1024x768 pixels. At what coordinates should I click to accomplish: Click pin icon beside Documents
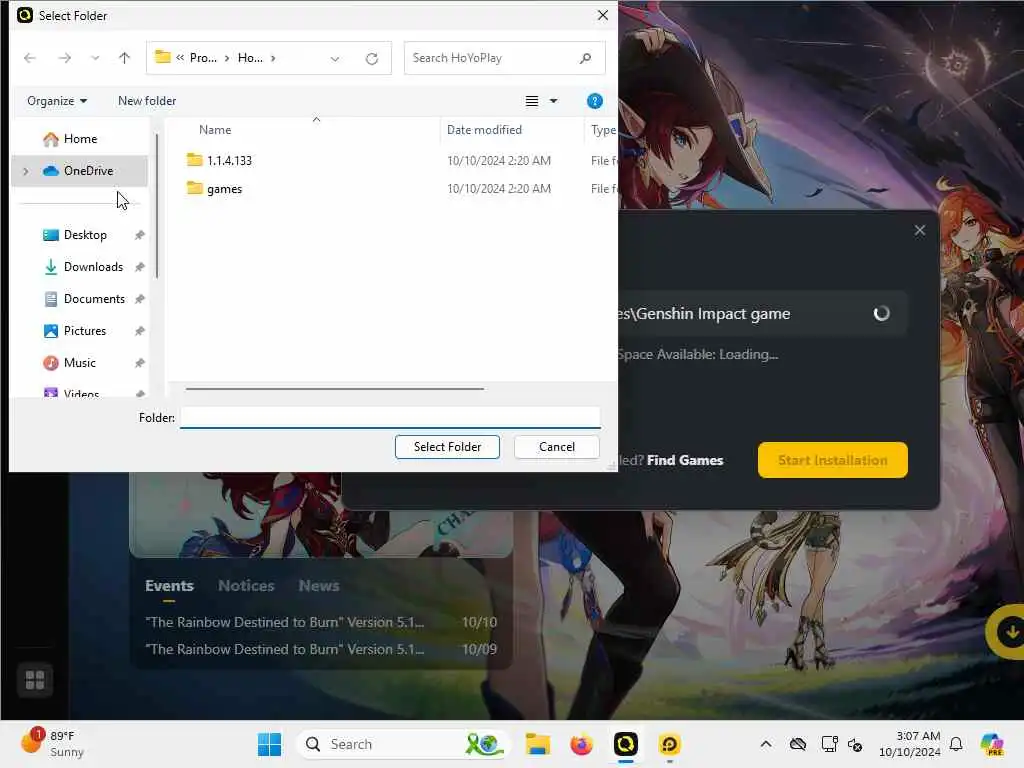139,299
